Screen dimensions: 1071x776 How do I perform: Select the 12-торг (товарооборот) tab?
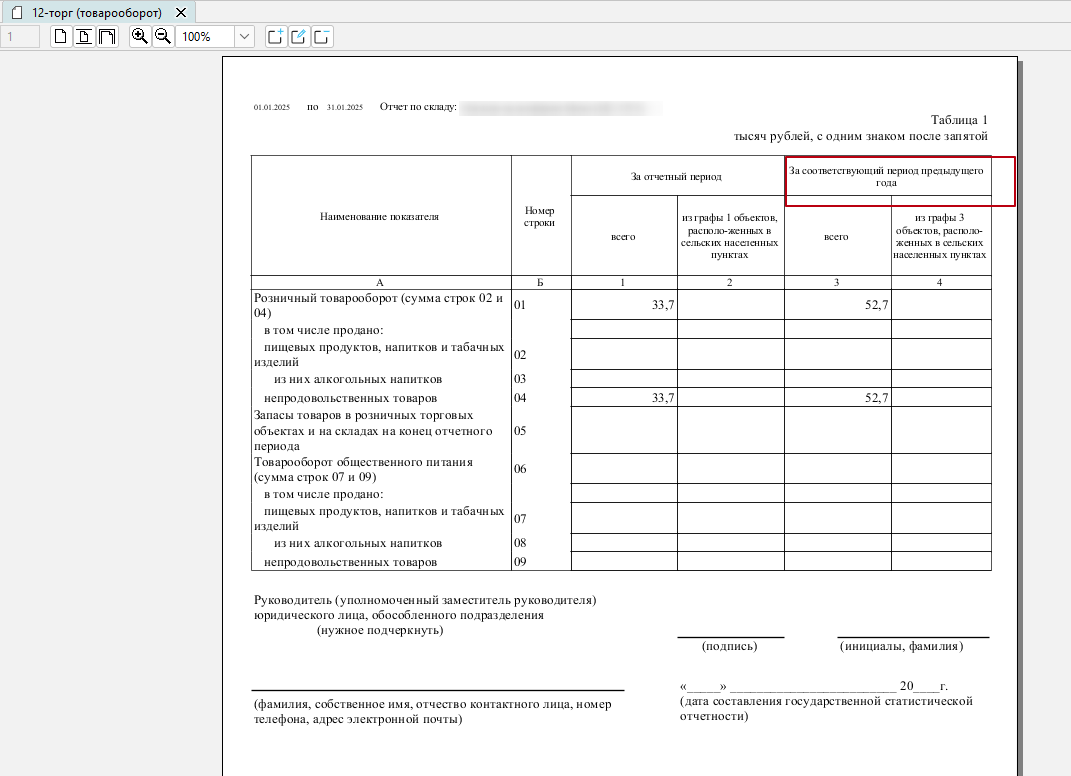pyautogui.click(x=96, y=12)
